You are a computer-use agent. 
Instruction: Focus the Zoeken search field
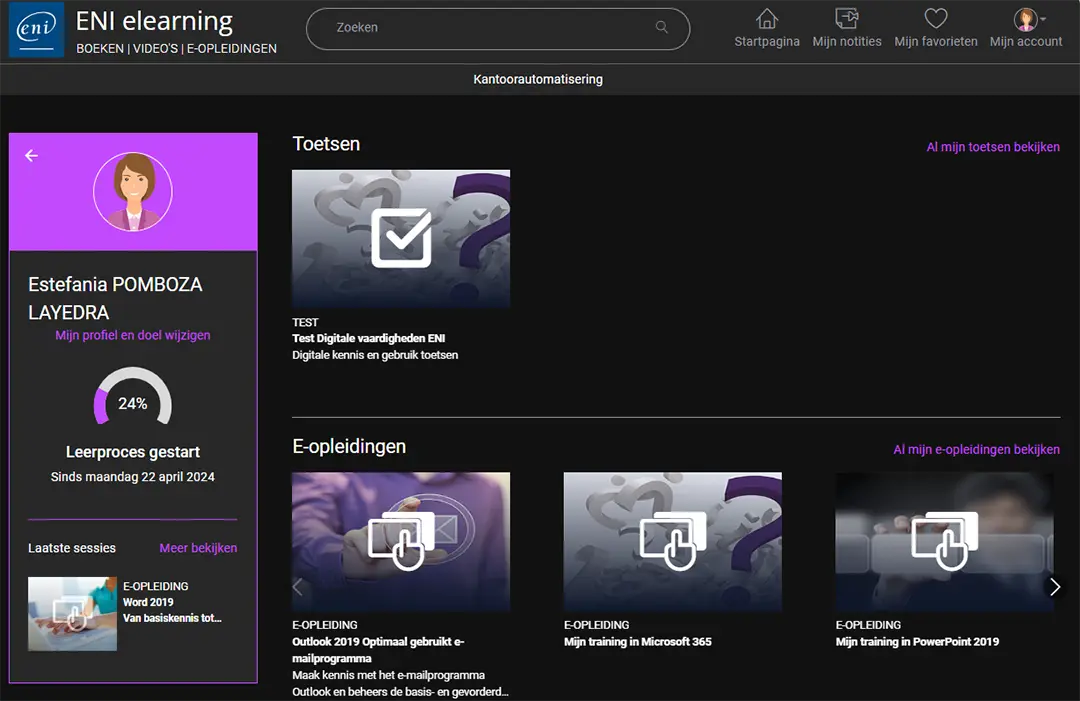pyautogui.click(x=498, y=29)
